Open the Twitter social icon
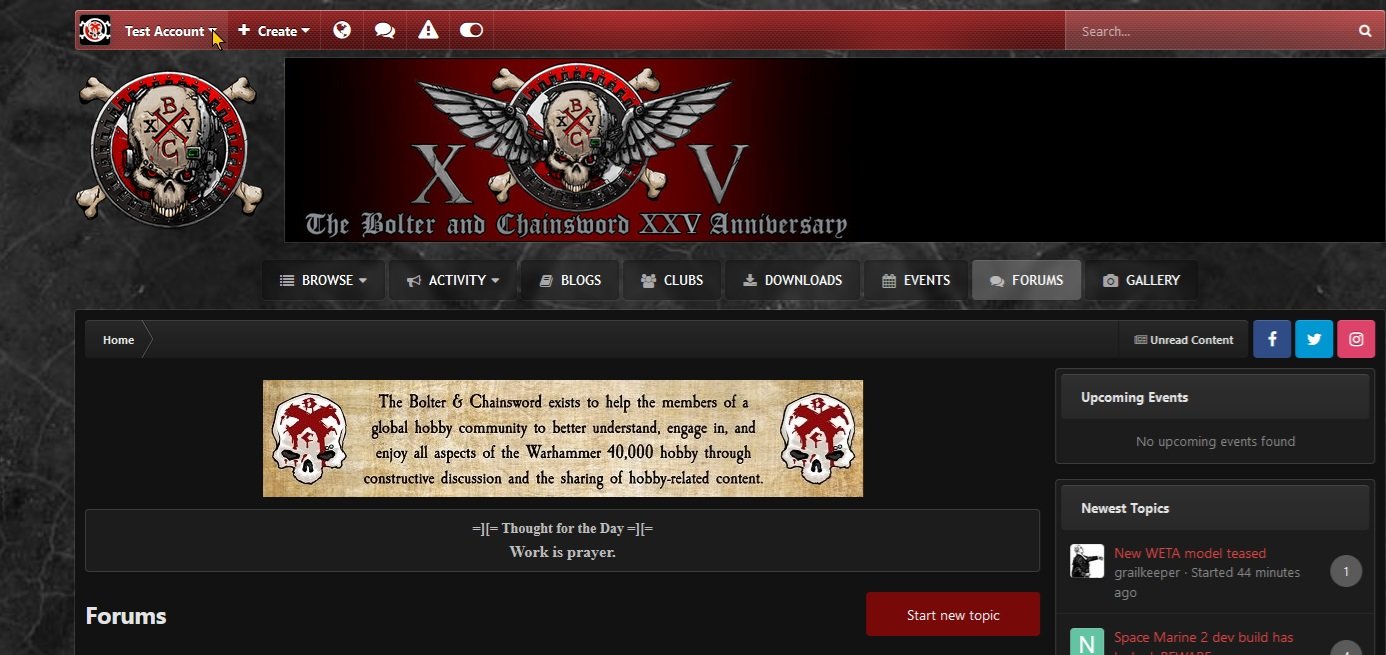 point(1314,339)
